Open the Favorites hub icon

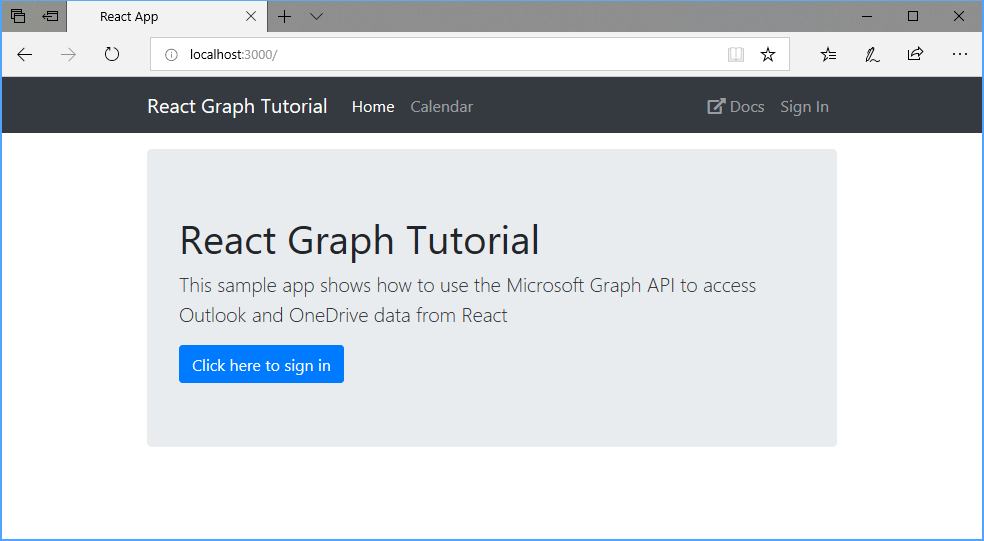pyautogui.click(x=828, y=55)
